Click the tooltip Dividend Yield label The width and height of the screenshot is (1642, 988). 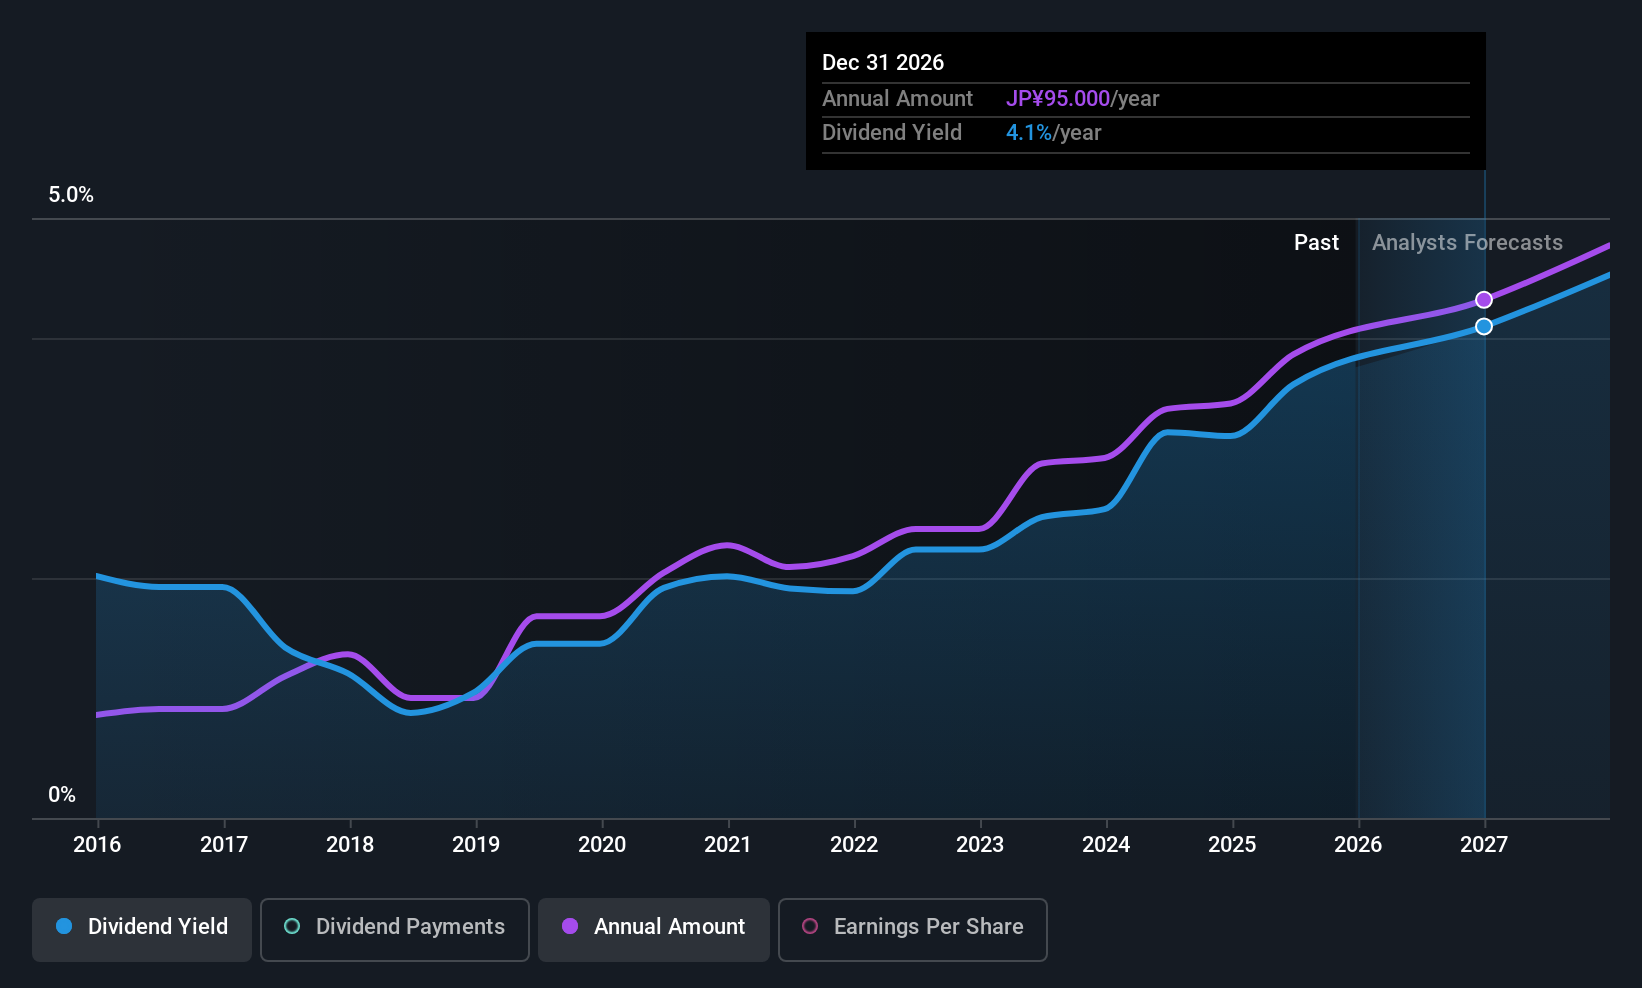coord(892,133)
